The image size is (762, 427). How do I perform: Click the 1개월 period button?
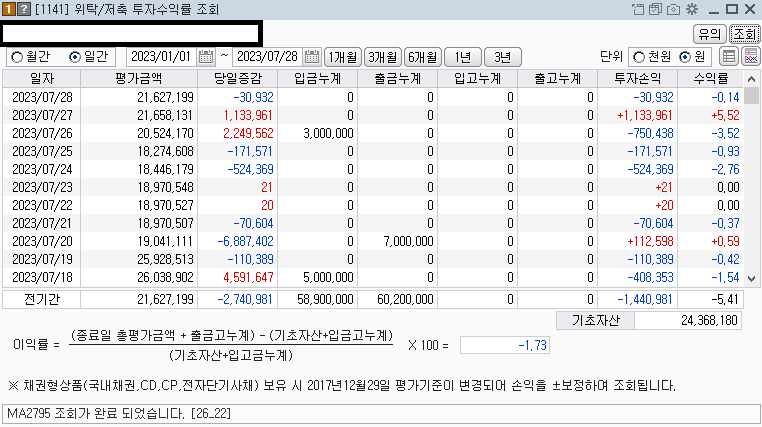[x=343, y=57]
